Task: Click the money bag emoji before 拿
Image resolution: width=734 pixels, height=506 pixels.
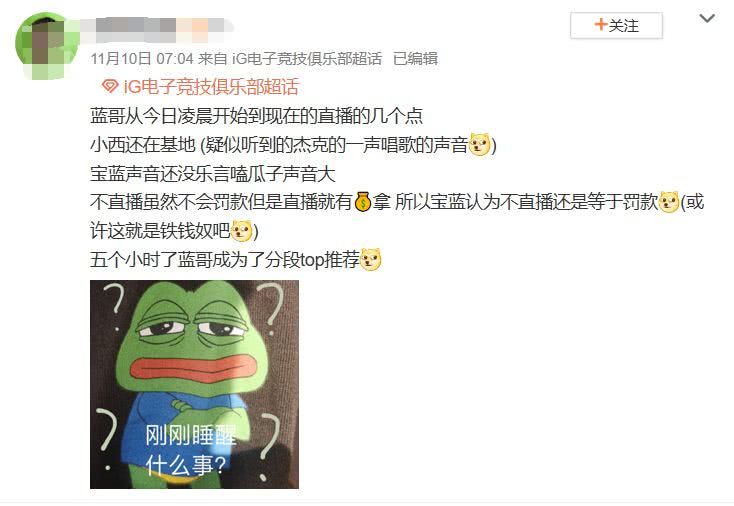Action: 362,202
